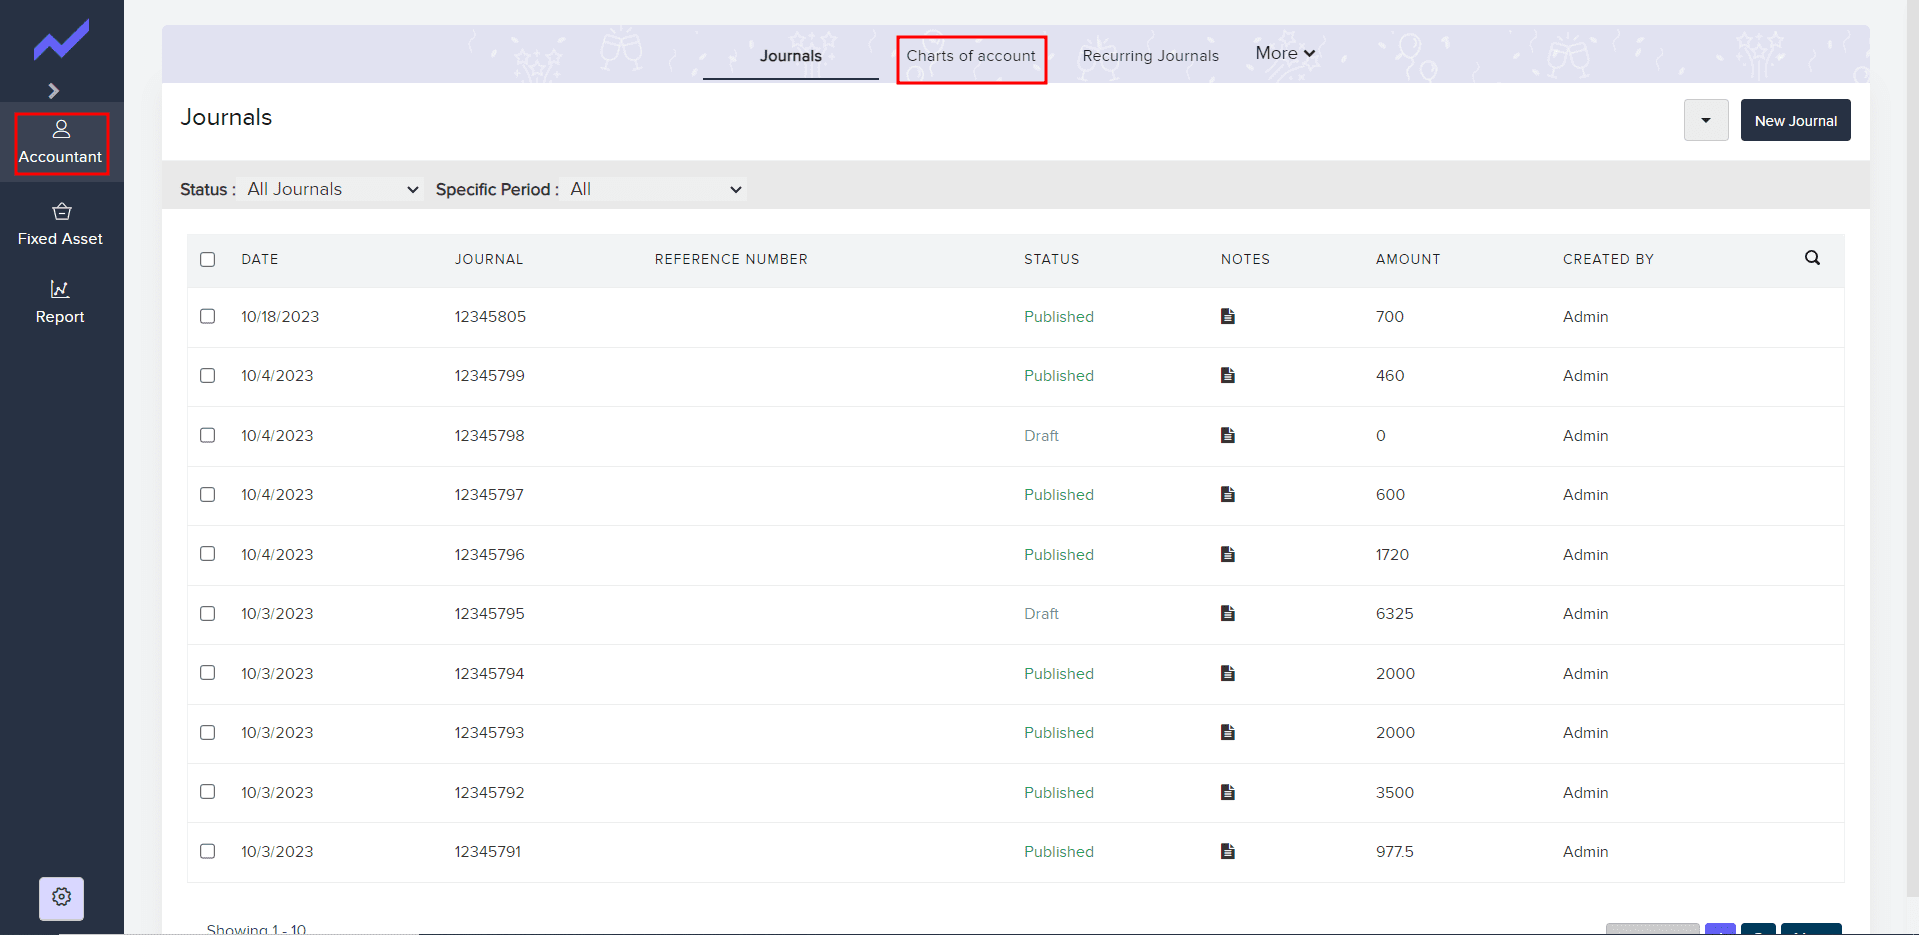The image size is (1919, 935).
Task: Open notes icon for journal 12345795
Action: pos(1228,614)
